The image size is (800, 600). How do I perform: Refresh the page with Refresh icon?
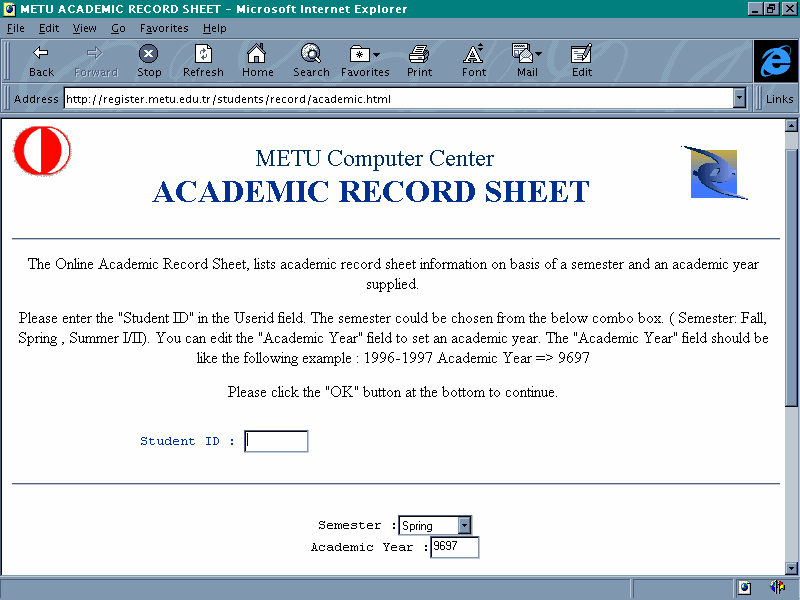pyautogui.click(x=203, y=54)
